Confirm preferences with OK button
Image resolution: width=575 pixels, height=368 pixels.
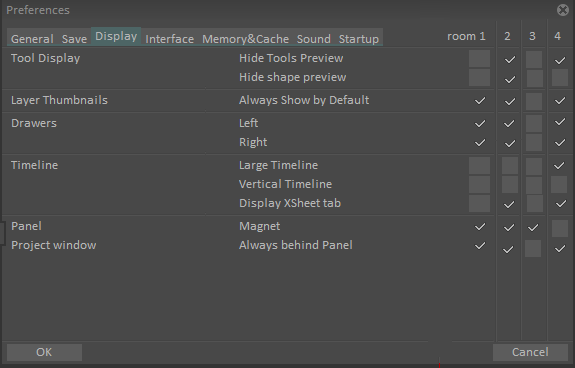44,352
